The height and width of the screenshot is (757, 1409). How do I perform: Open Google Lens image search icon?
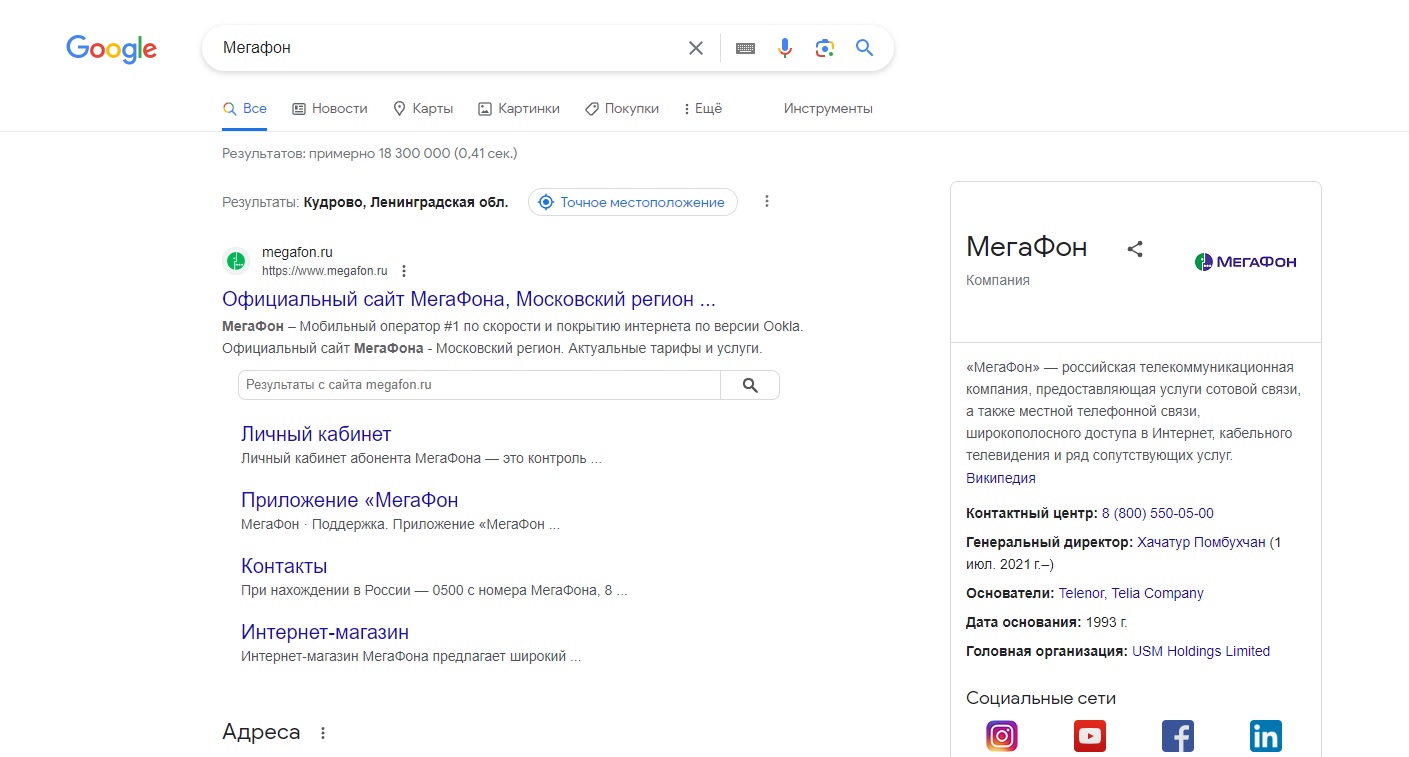pos(825,48)
